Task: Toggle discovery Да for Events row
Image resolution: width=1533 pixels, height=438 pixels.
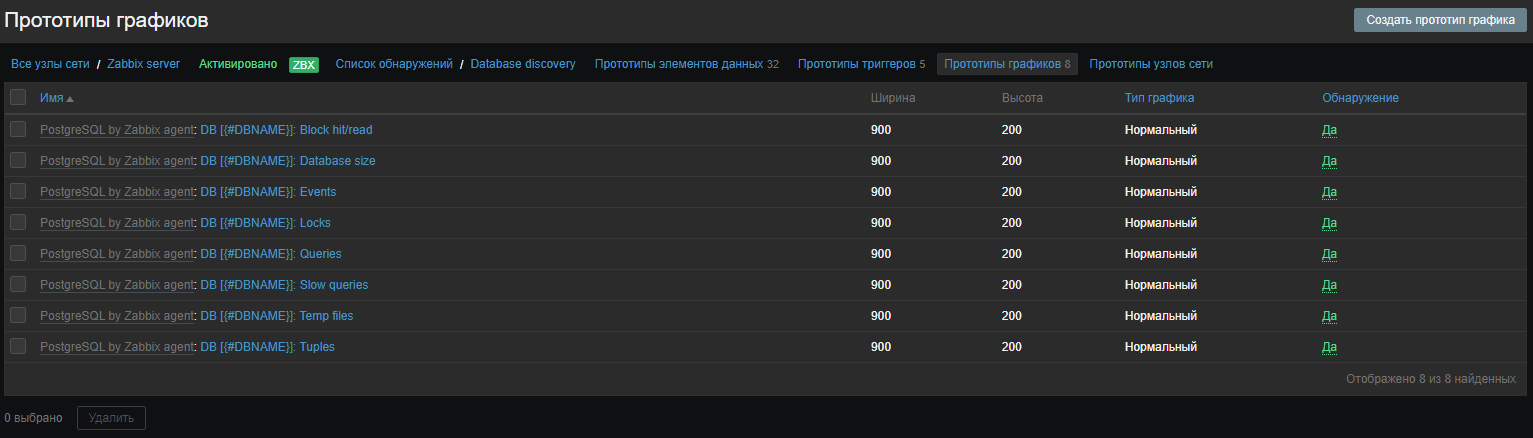Action: 1329,192
